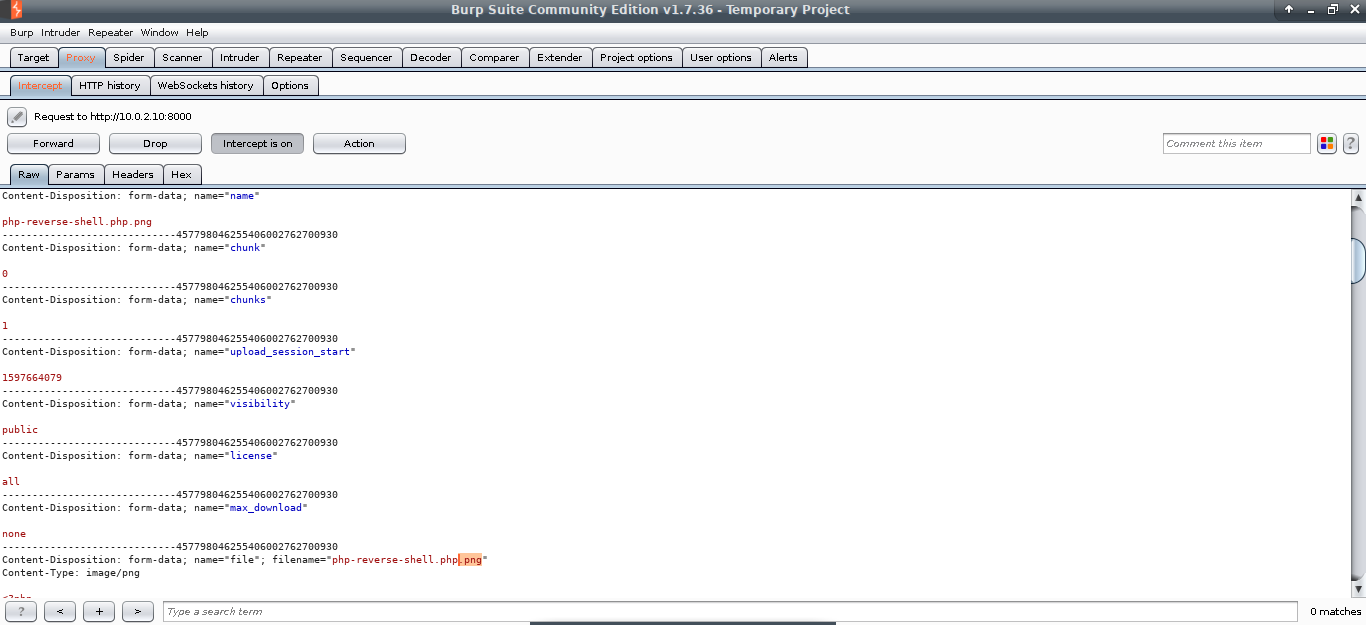Open the highlight color picker icon
The width and height of the screenshot is (1366, 625).
click(1327, 144)
